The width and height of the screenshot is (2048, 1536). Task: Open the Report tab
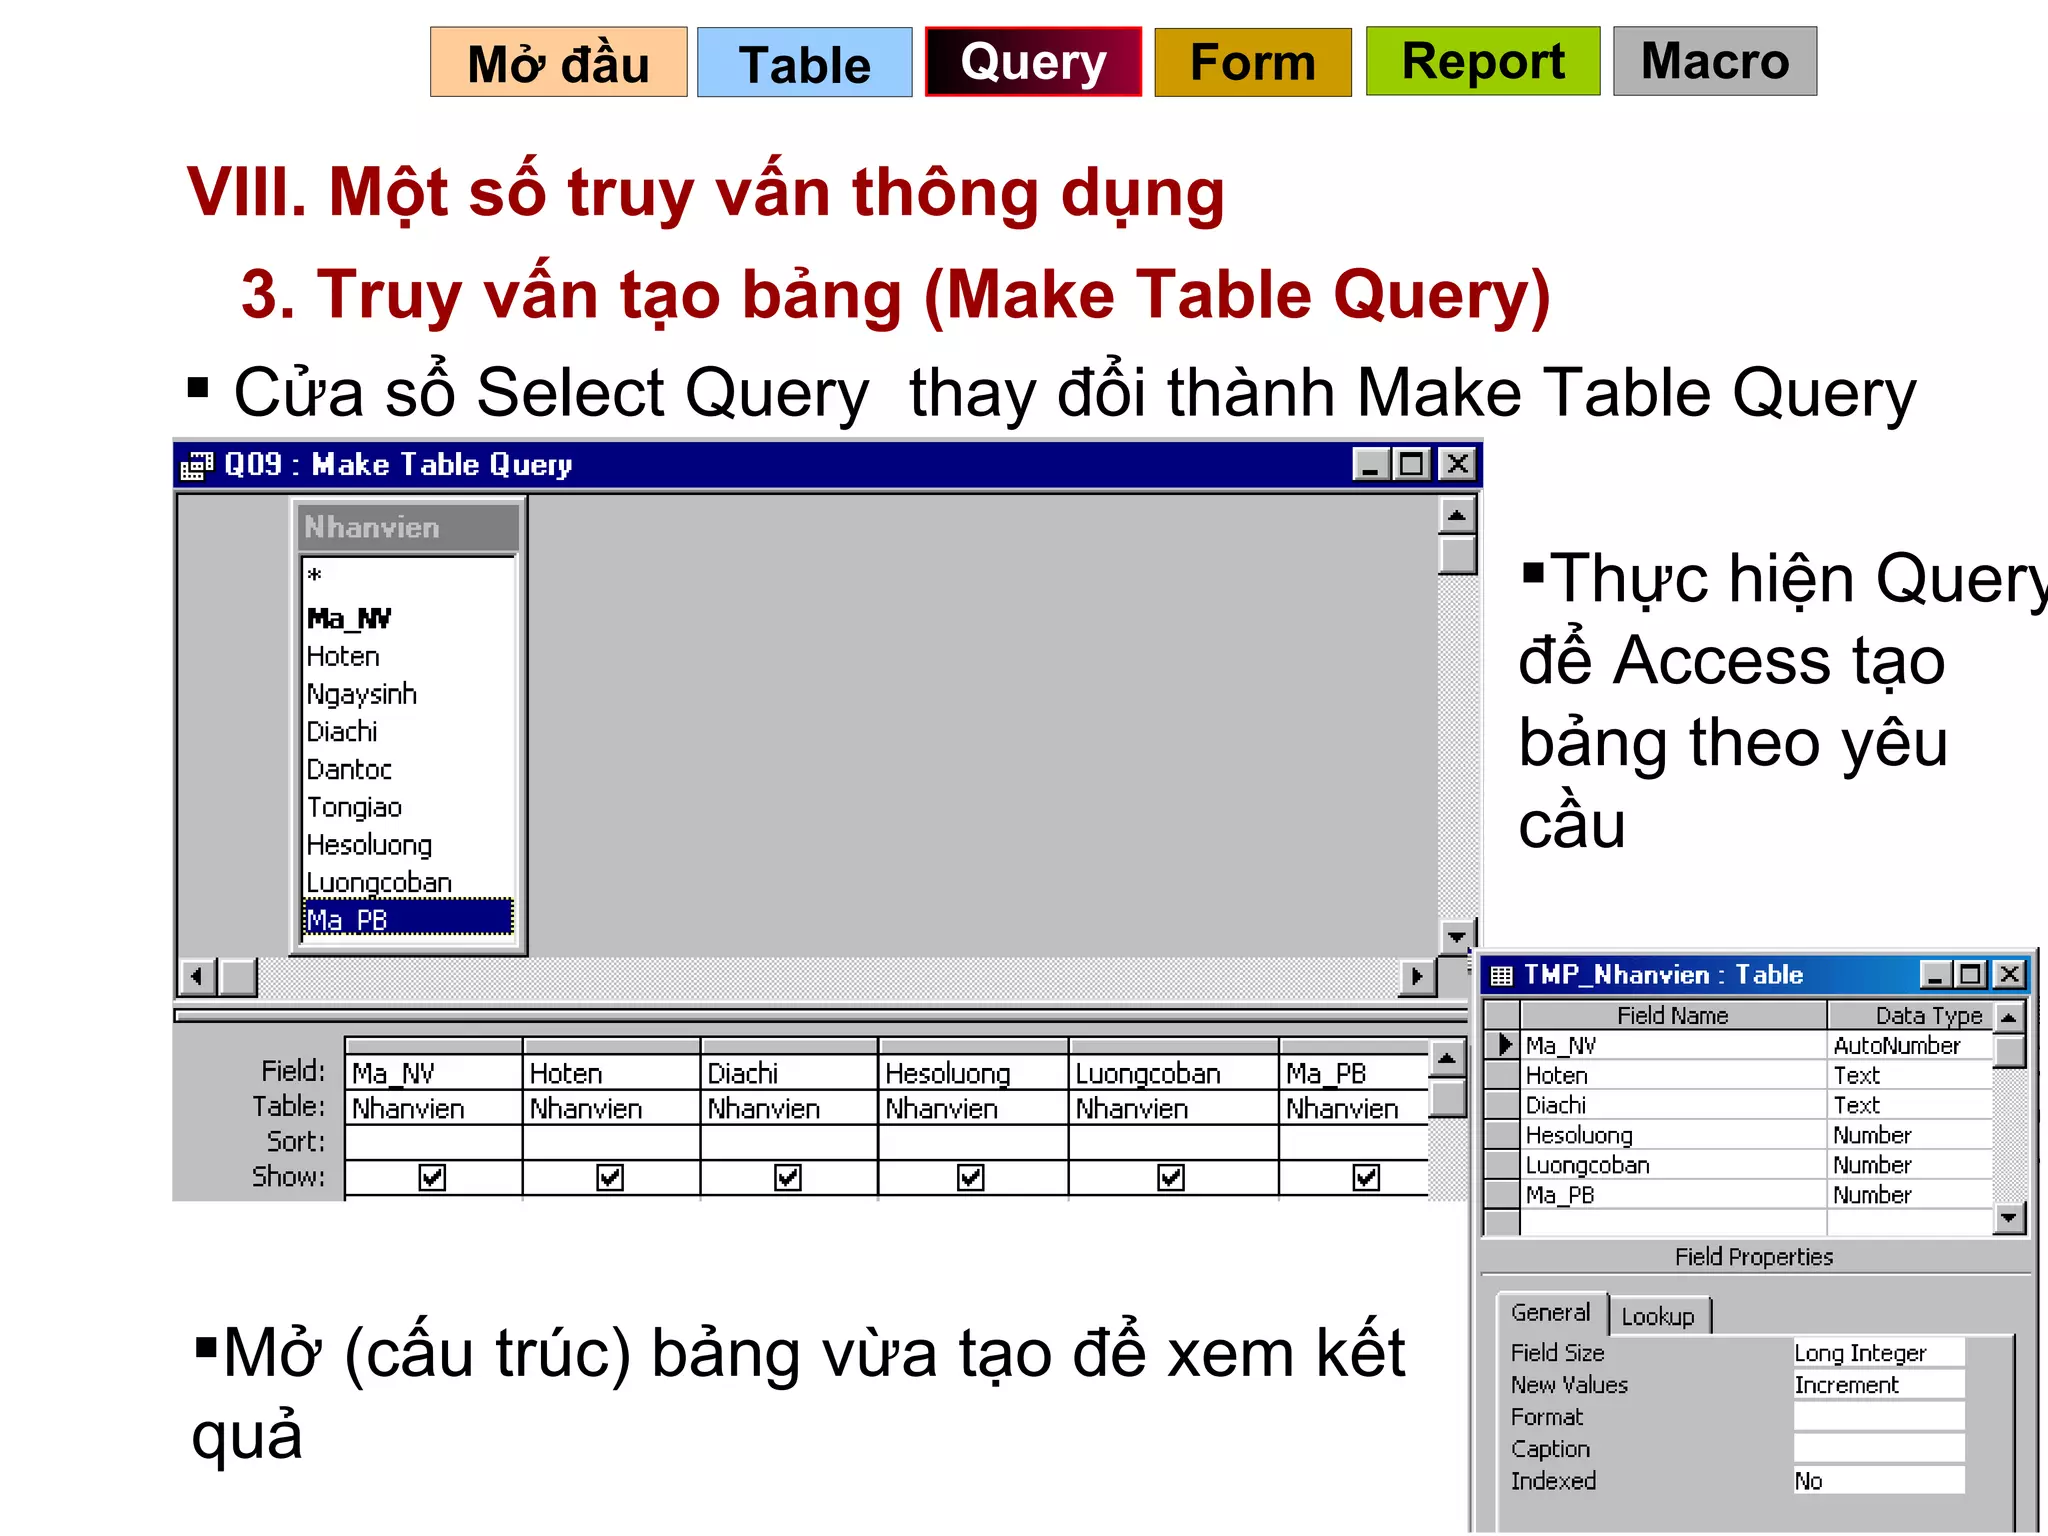(1483, 62)
